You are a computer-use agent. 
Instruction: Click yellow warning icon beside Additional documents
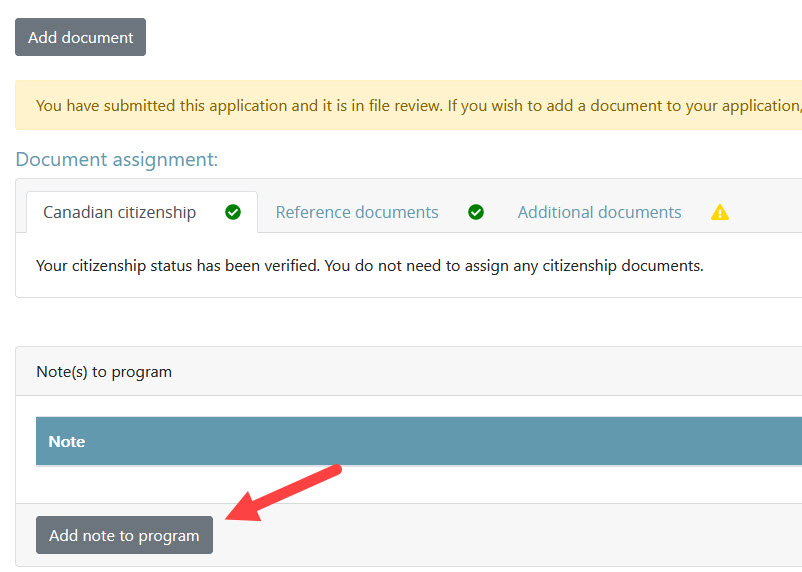point(720,212)
